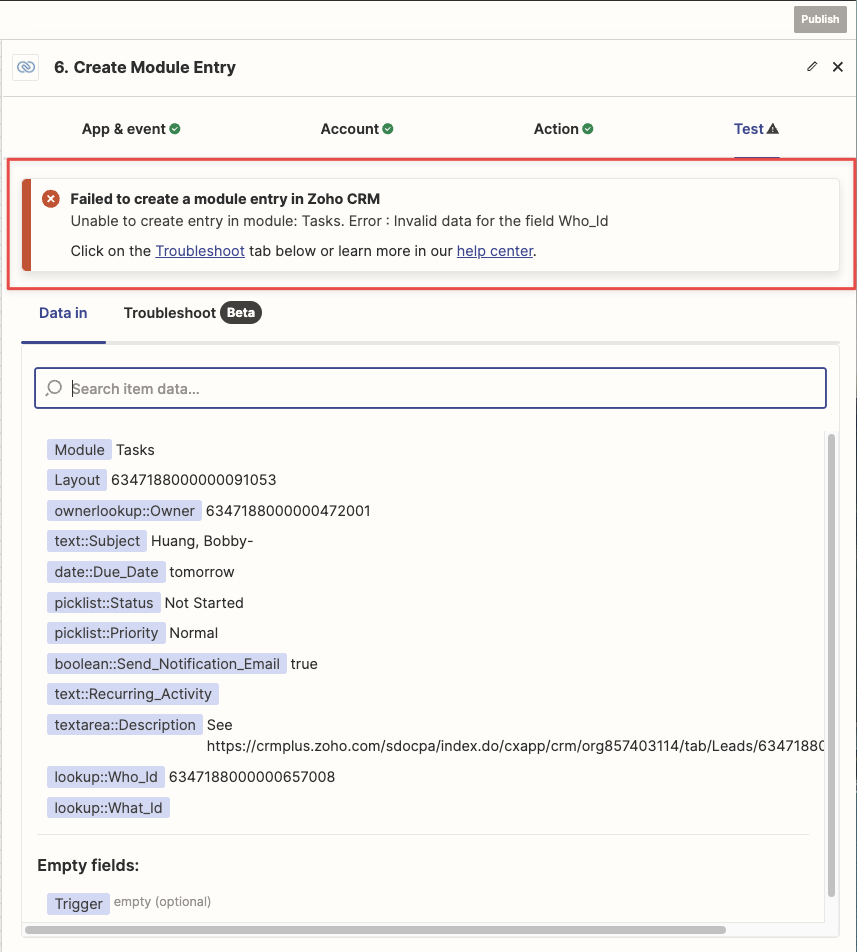This screenshot has width=857, height=952.
Task: Click the crmplus.zoho.com description URL
Action: pos(515,746)
